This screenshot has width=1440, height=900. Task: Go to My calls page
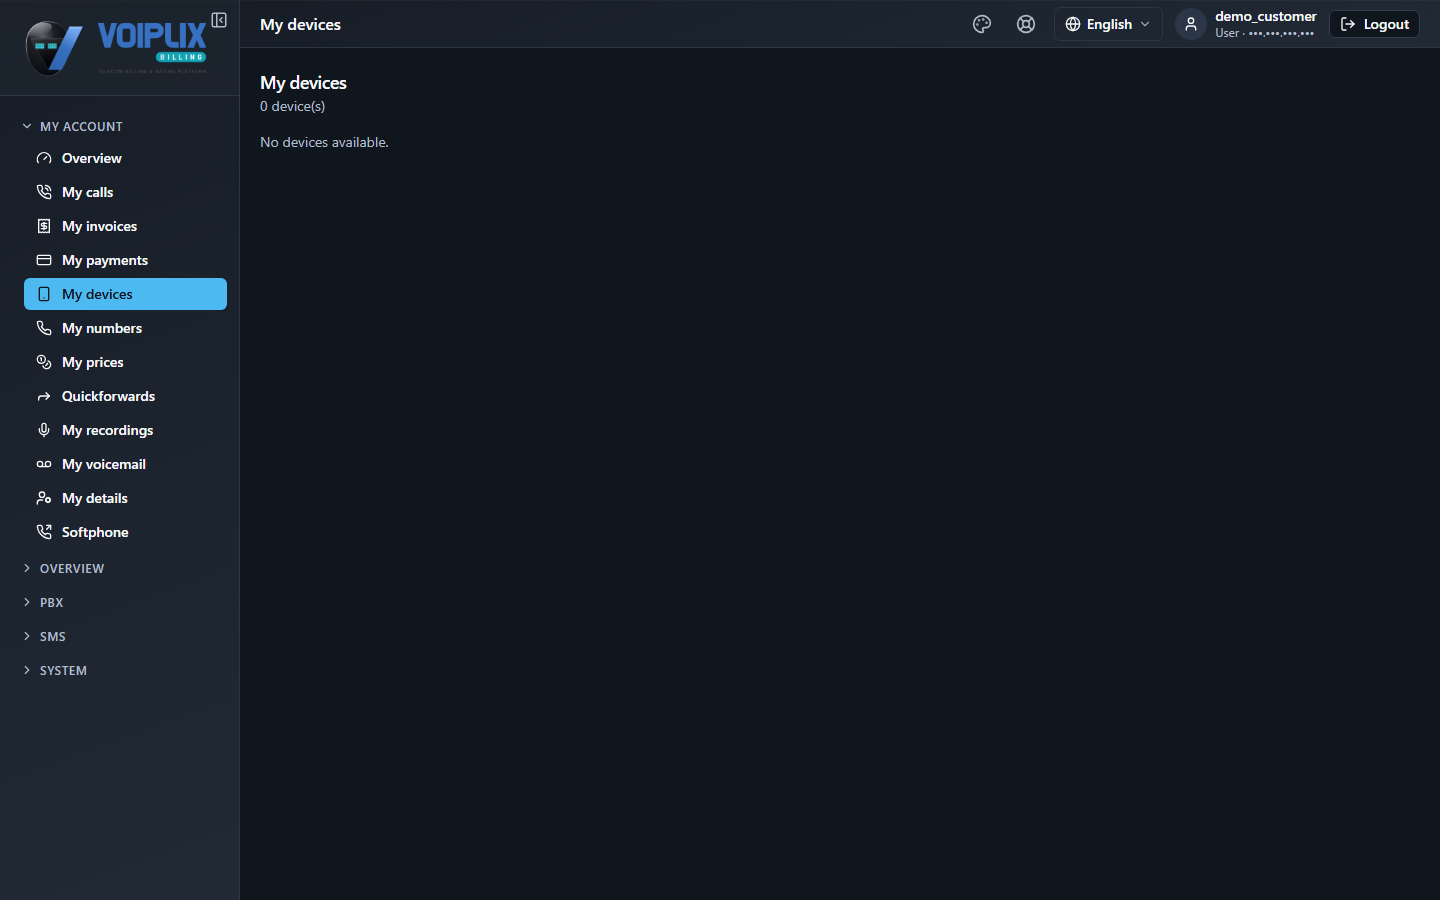(x=125, y=192)
